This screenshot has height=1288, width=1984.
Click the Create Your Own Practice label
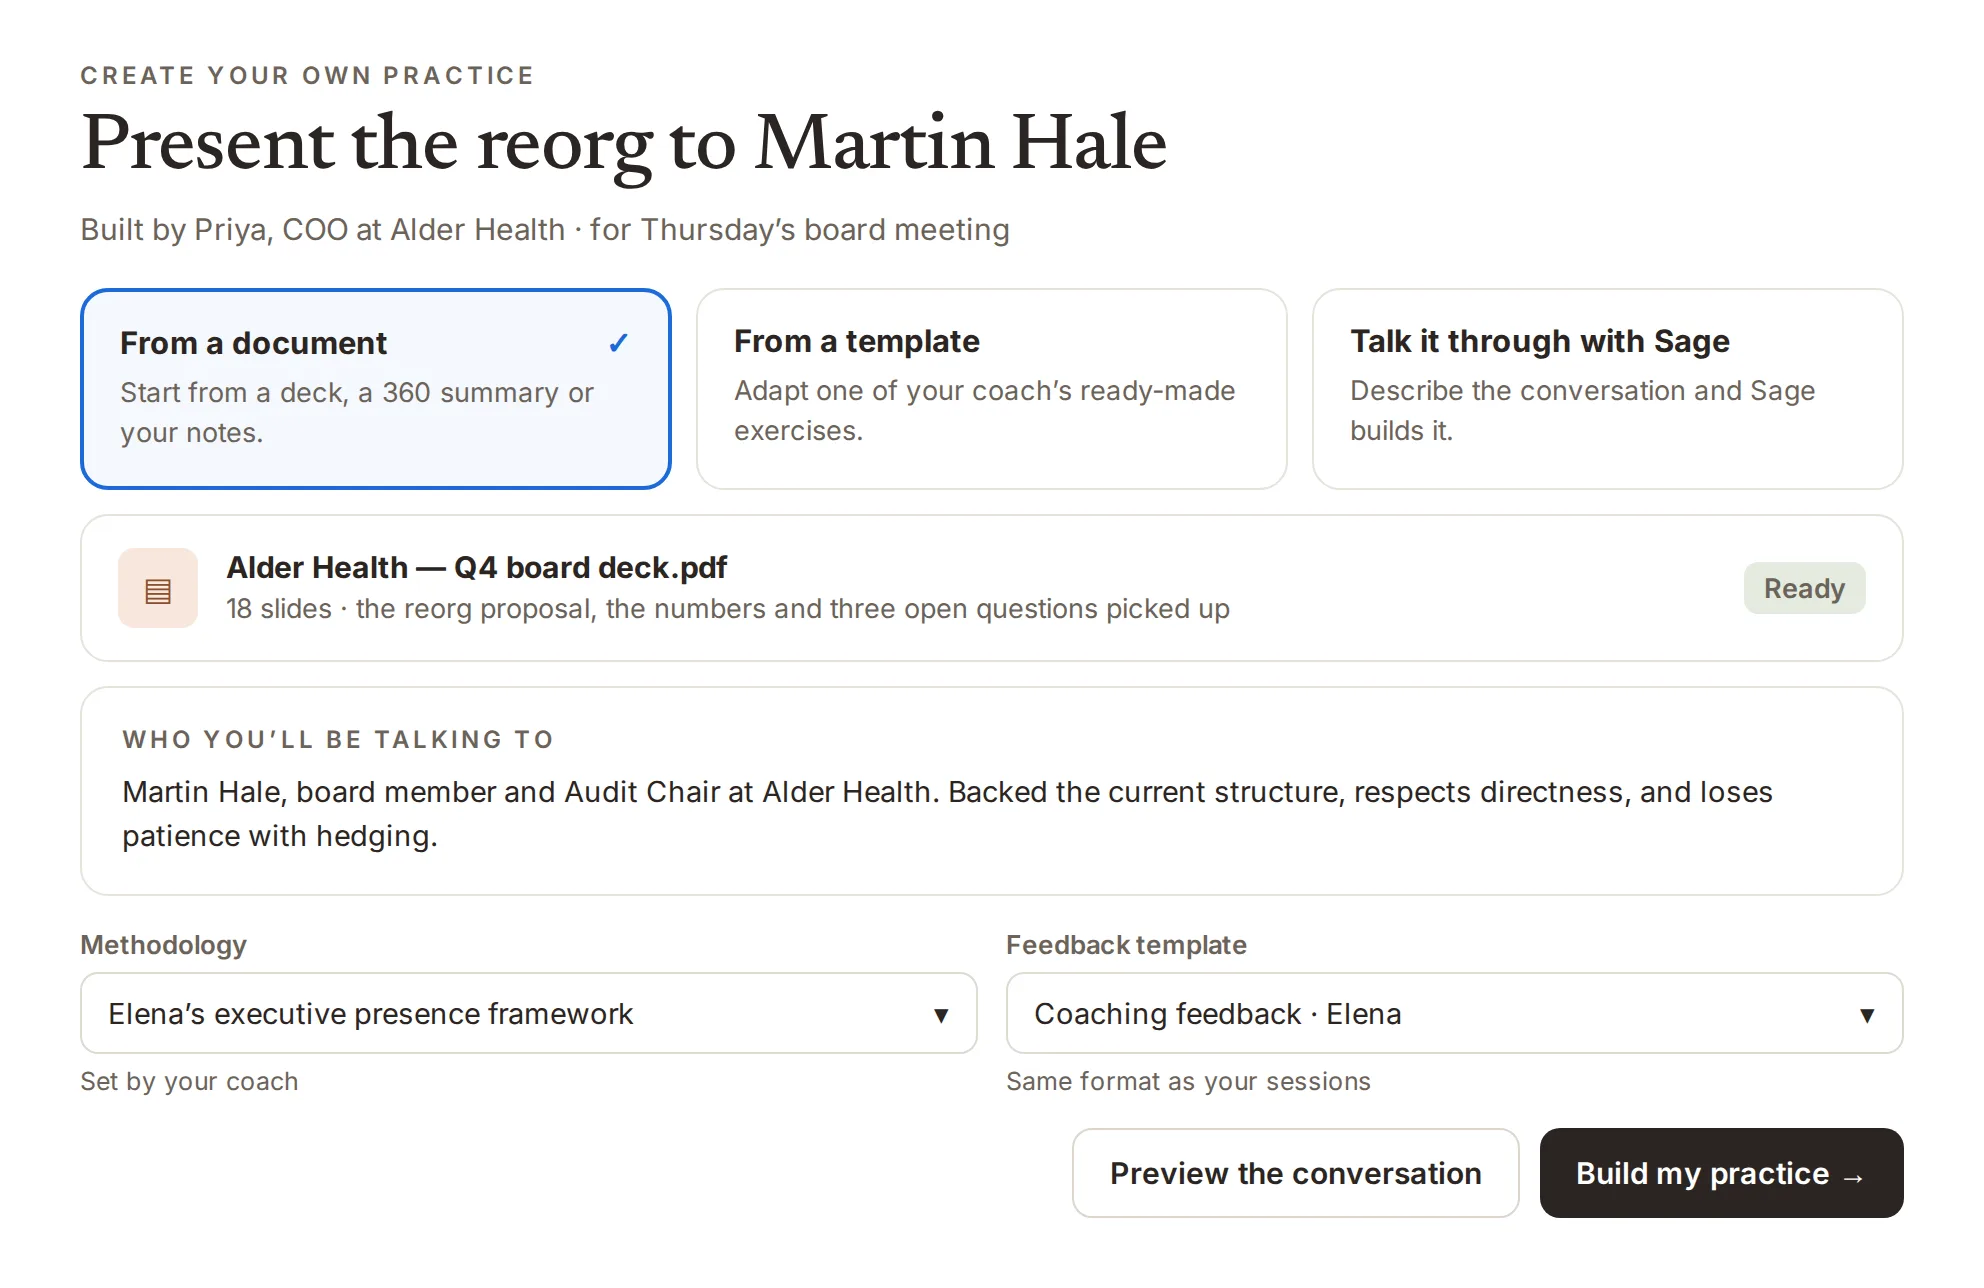pyautogui.click(x=307, y=76)
